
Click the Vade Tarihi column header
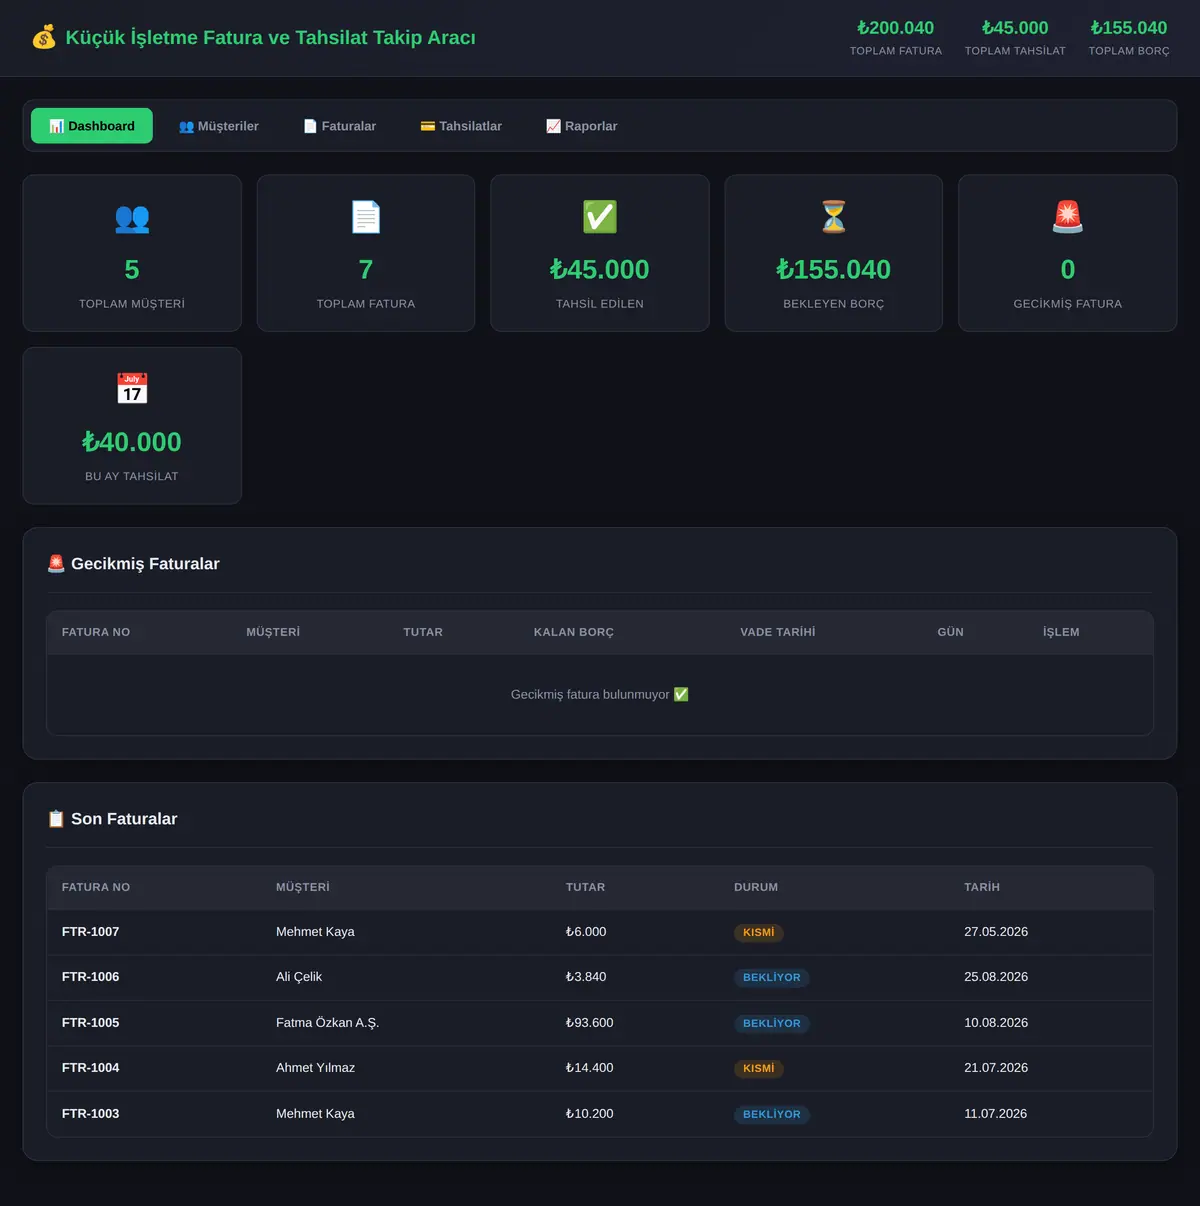click(778, 632)
